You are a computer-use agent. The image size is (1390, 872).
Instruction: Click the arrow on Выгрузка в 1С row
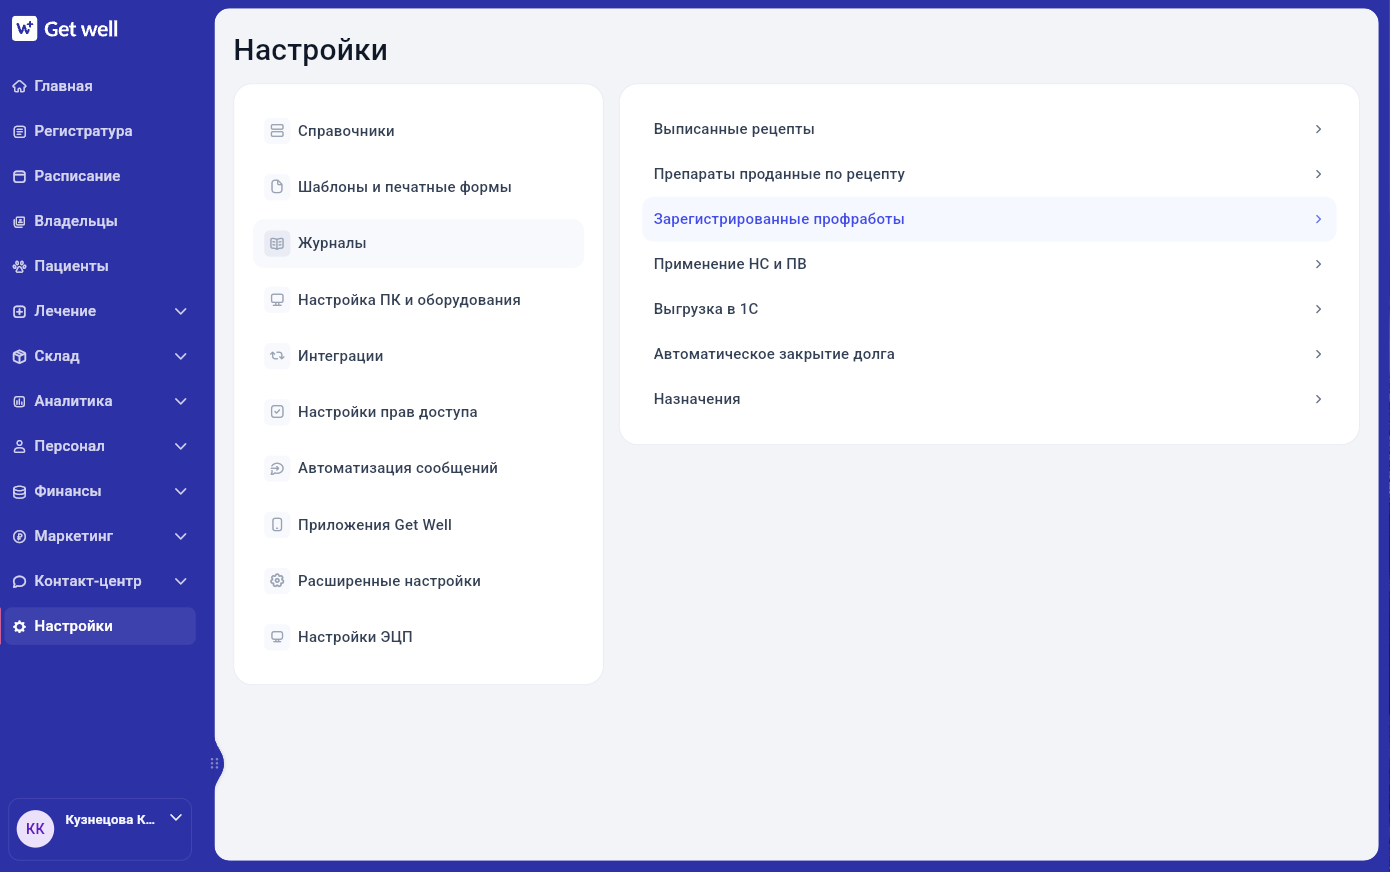[x=1318, y=309]
